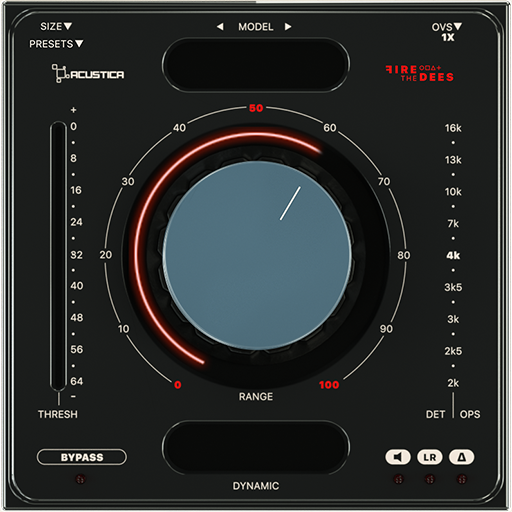Viewport: 512px width, 512px height.
Task: Click the 64 threshold scale value
Action: [77, 381]
